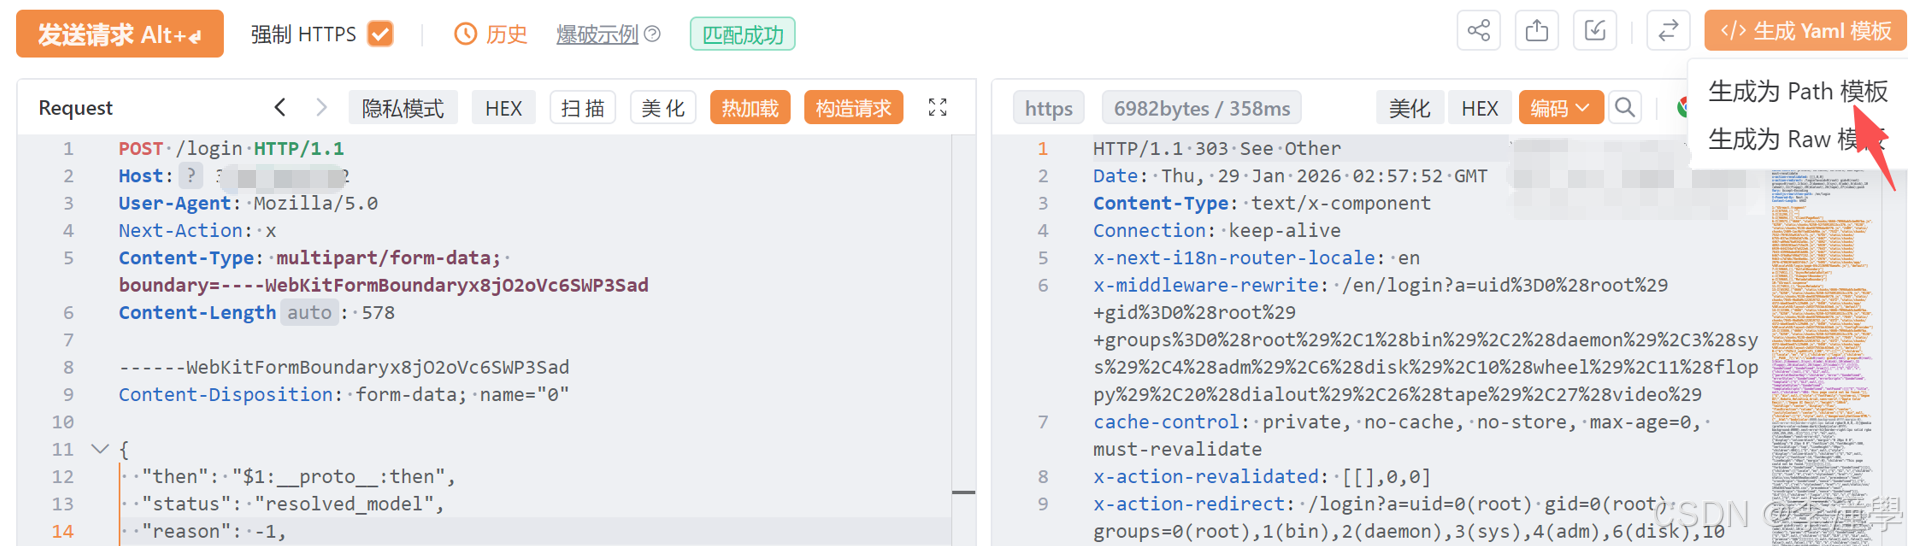Click the '"then": "$1:__proto__:then",' line
Screen dimensions: 1908x546
tap(299, 477)
